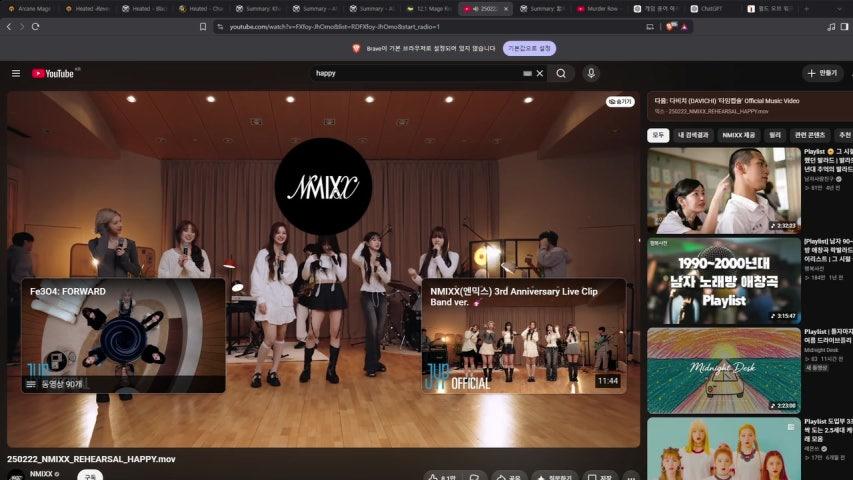Select the NMIXX 제공 filter chip
Screen dimensions: 853x480
coord(739,135)
